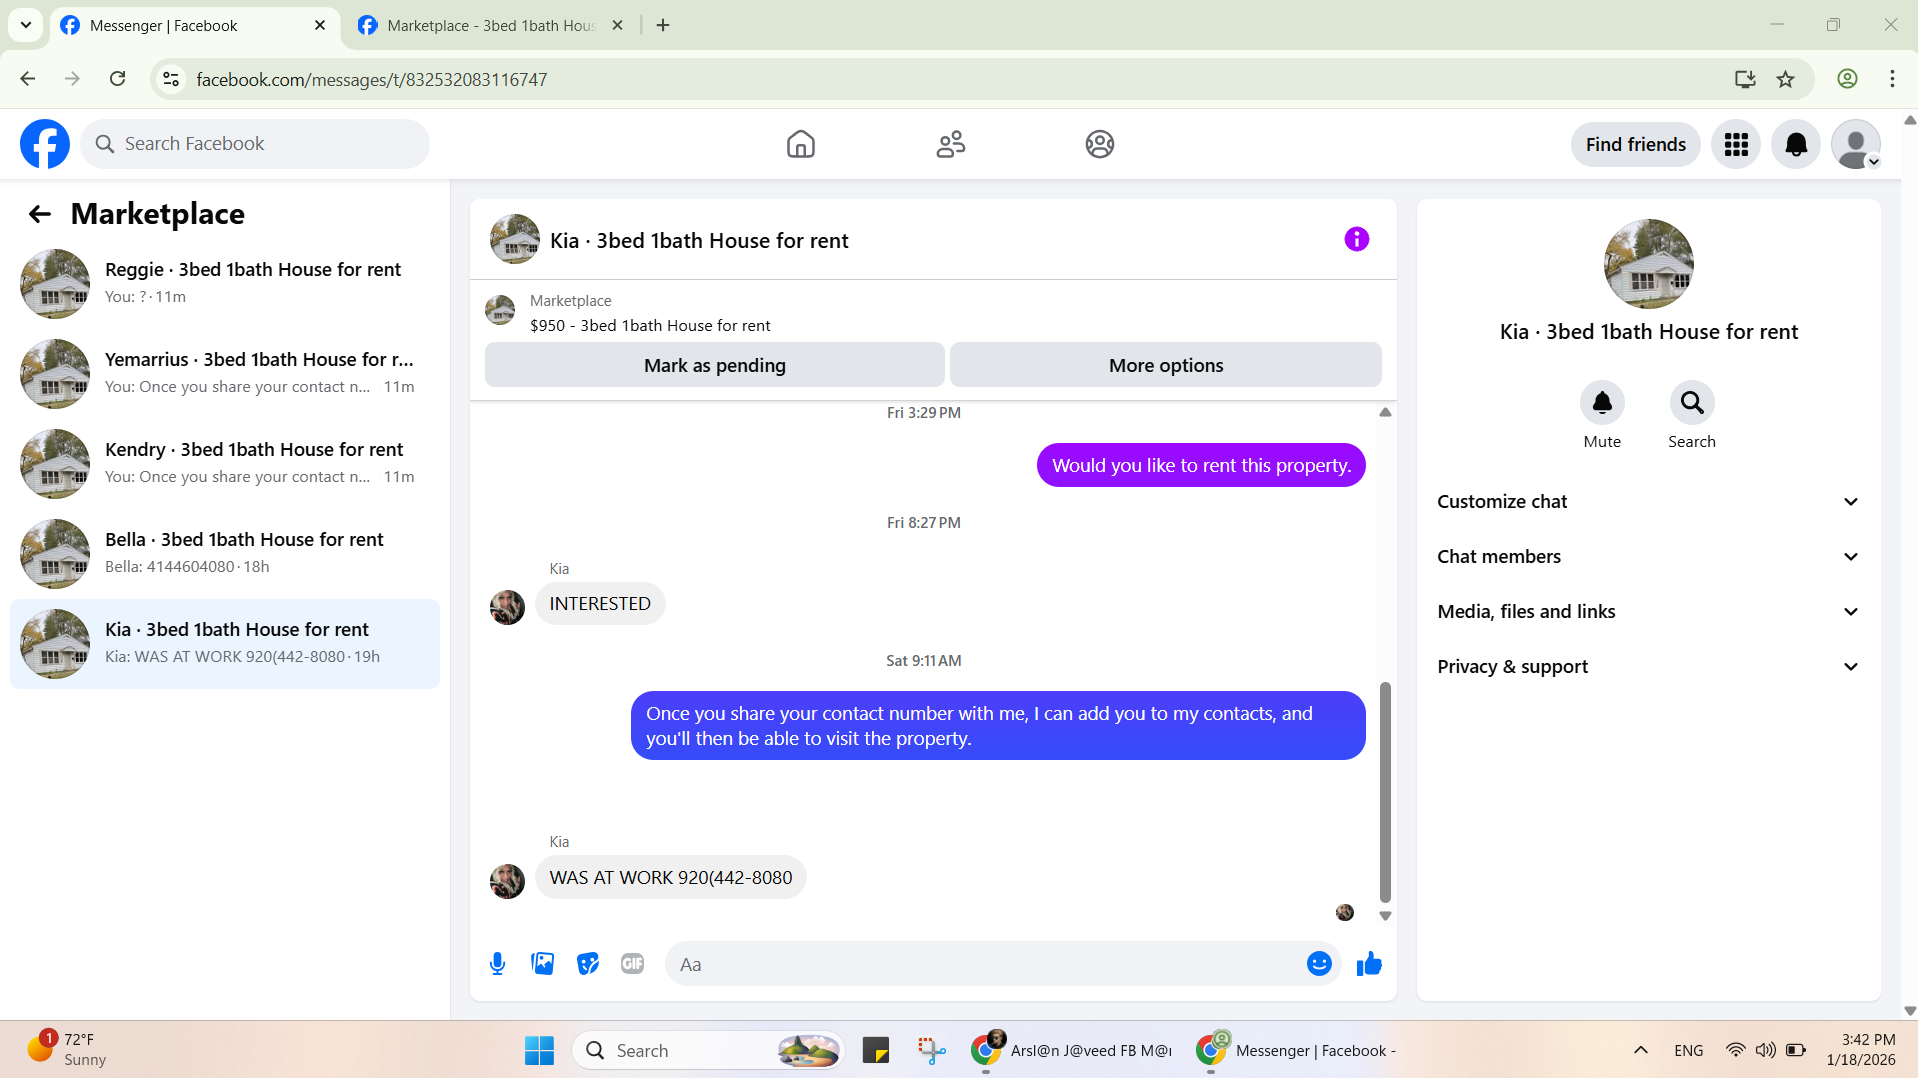The image size is (1918, 1078).
Task: Send a thumbs-up like
Action: point(1369,964)
